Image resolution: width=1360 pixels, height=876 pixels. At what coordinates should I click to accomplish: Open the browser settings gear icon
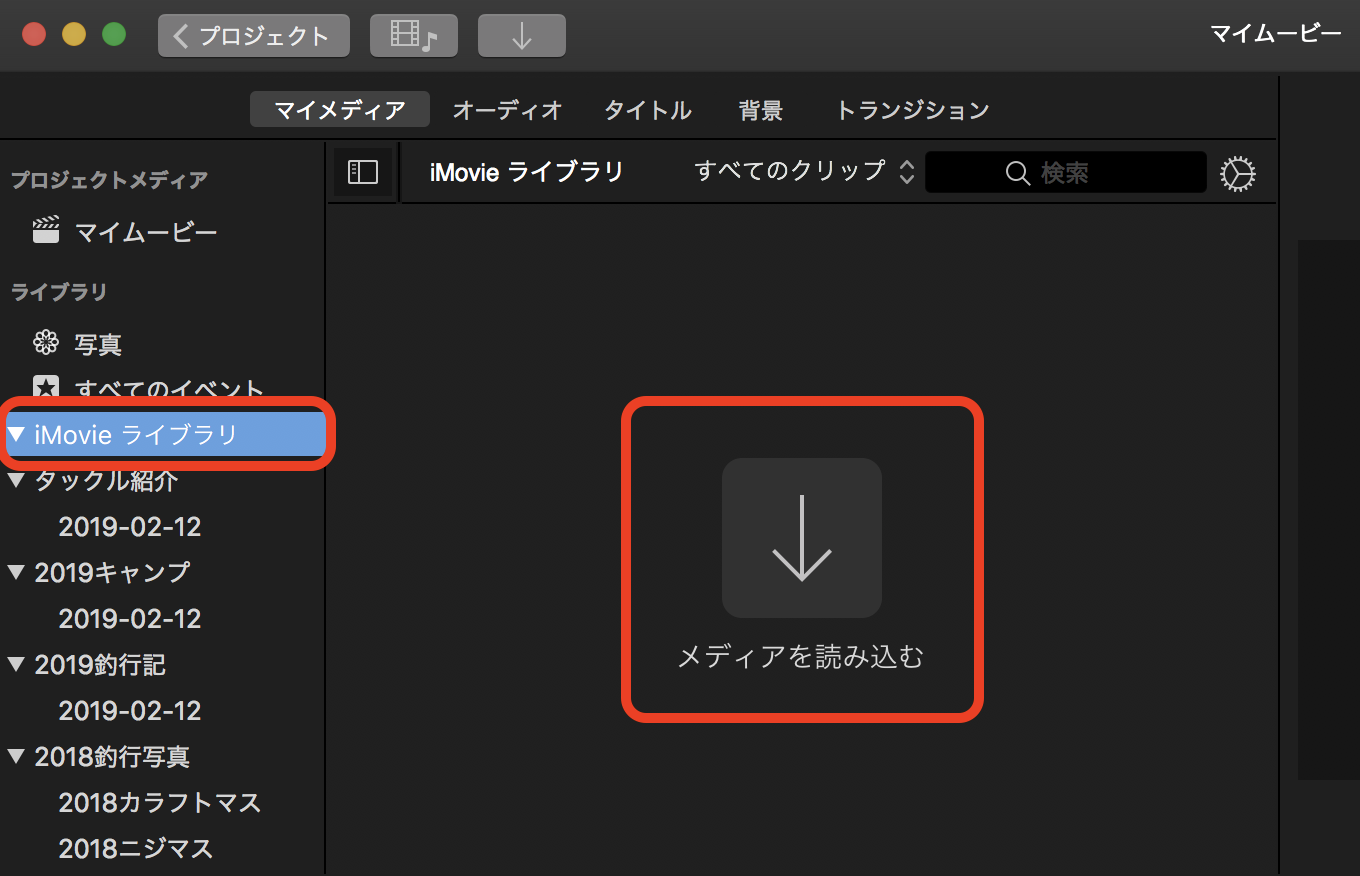1237,173
